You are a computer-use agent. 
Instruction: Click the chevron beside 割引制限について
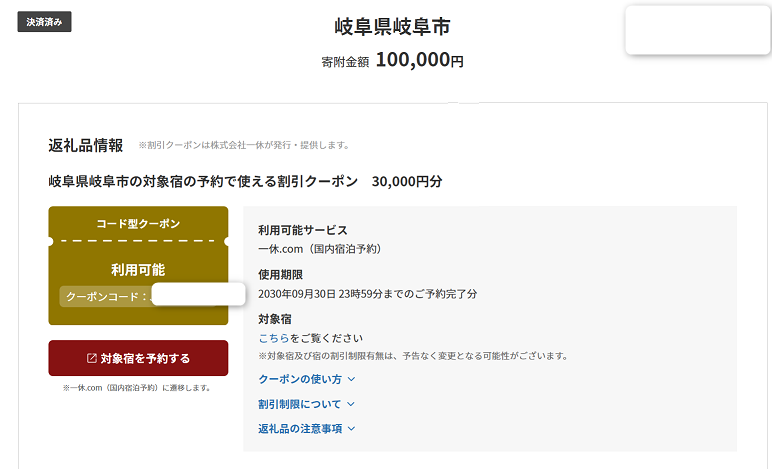pyautogui.click(x=351, y=404)
